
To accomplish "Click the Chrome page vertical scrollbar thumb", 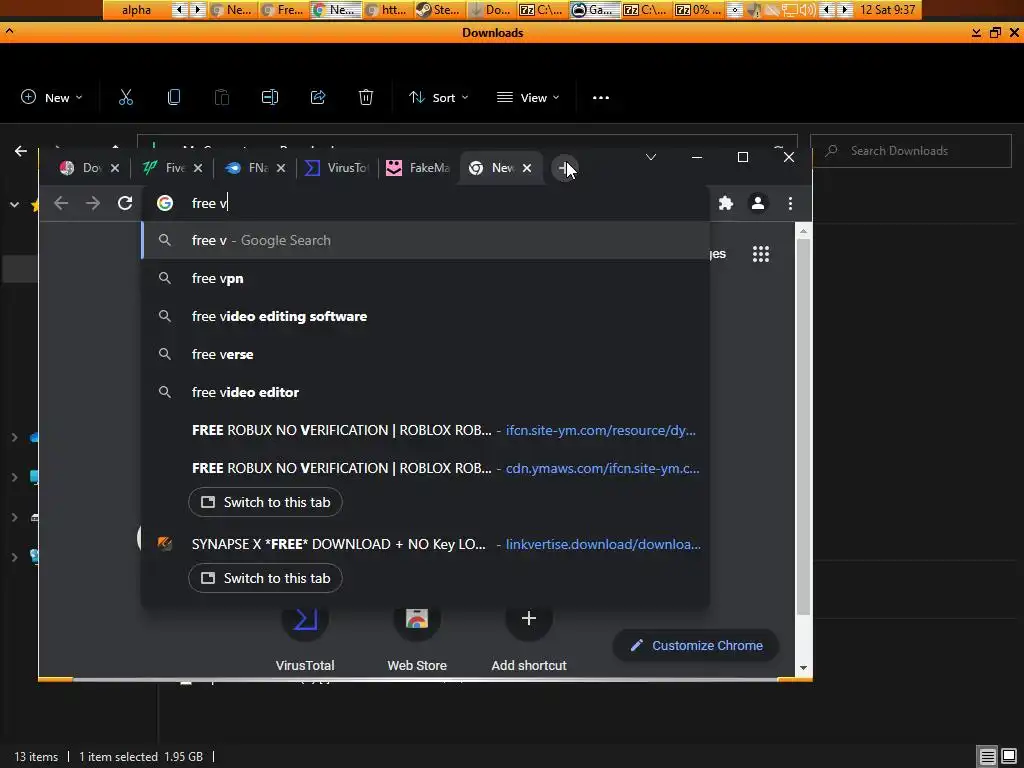I will click(803, 427).
